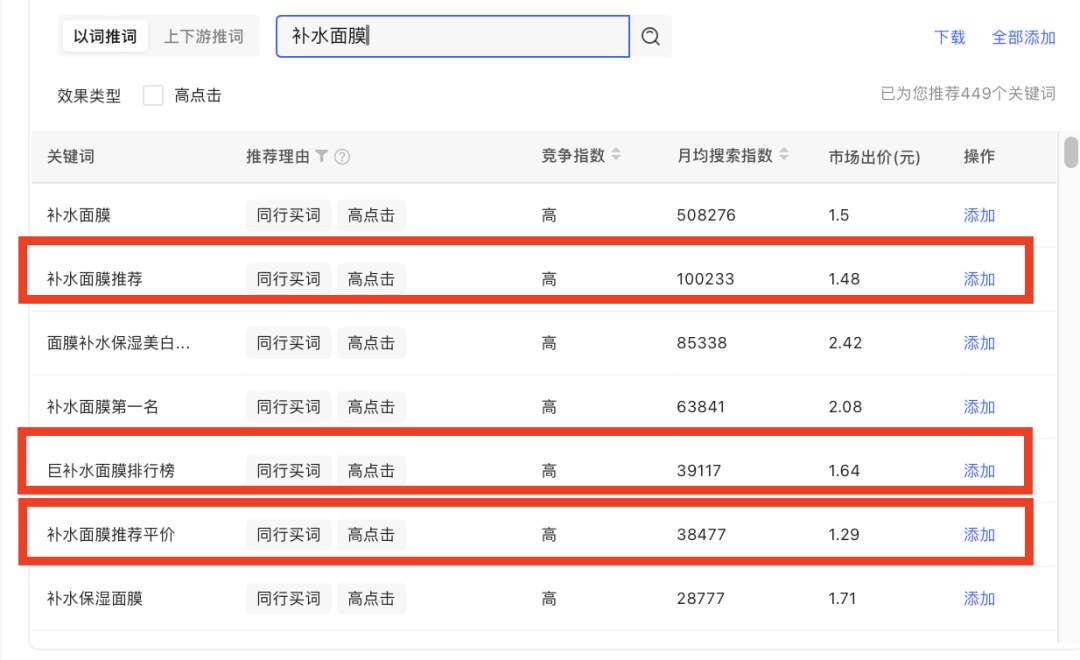Add keyword 巨补水面膜排行榜

click(x=979, y=471)
